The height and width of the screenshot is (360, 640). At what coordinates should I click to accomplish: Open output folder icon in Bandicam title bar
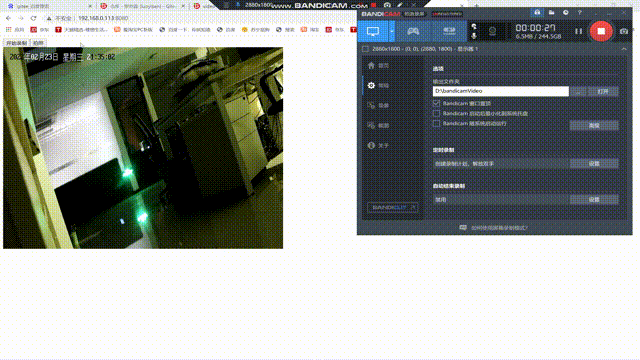point(551,13)
